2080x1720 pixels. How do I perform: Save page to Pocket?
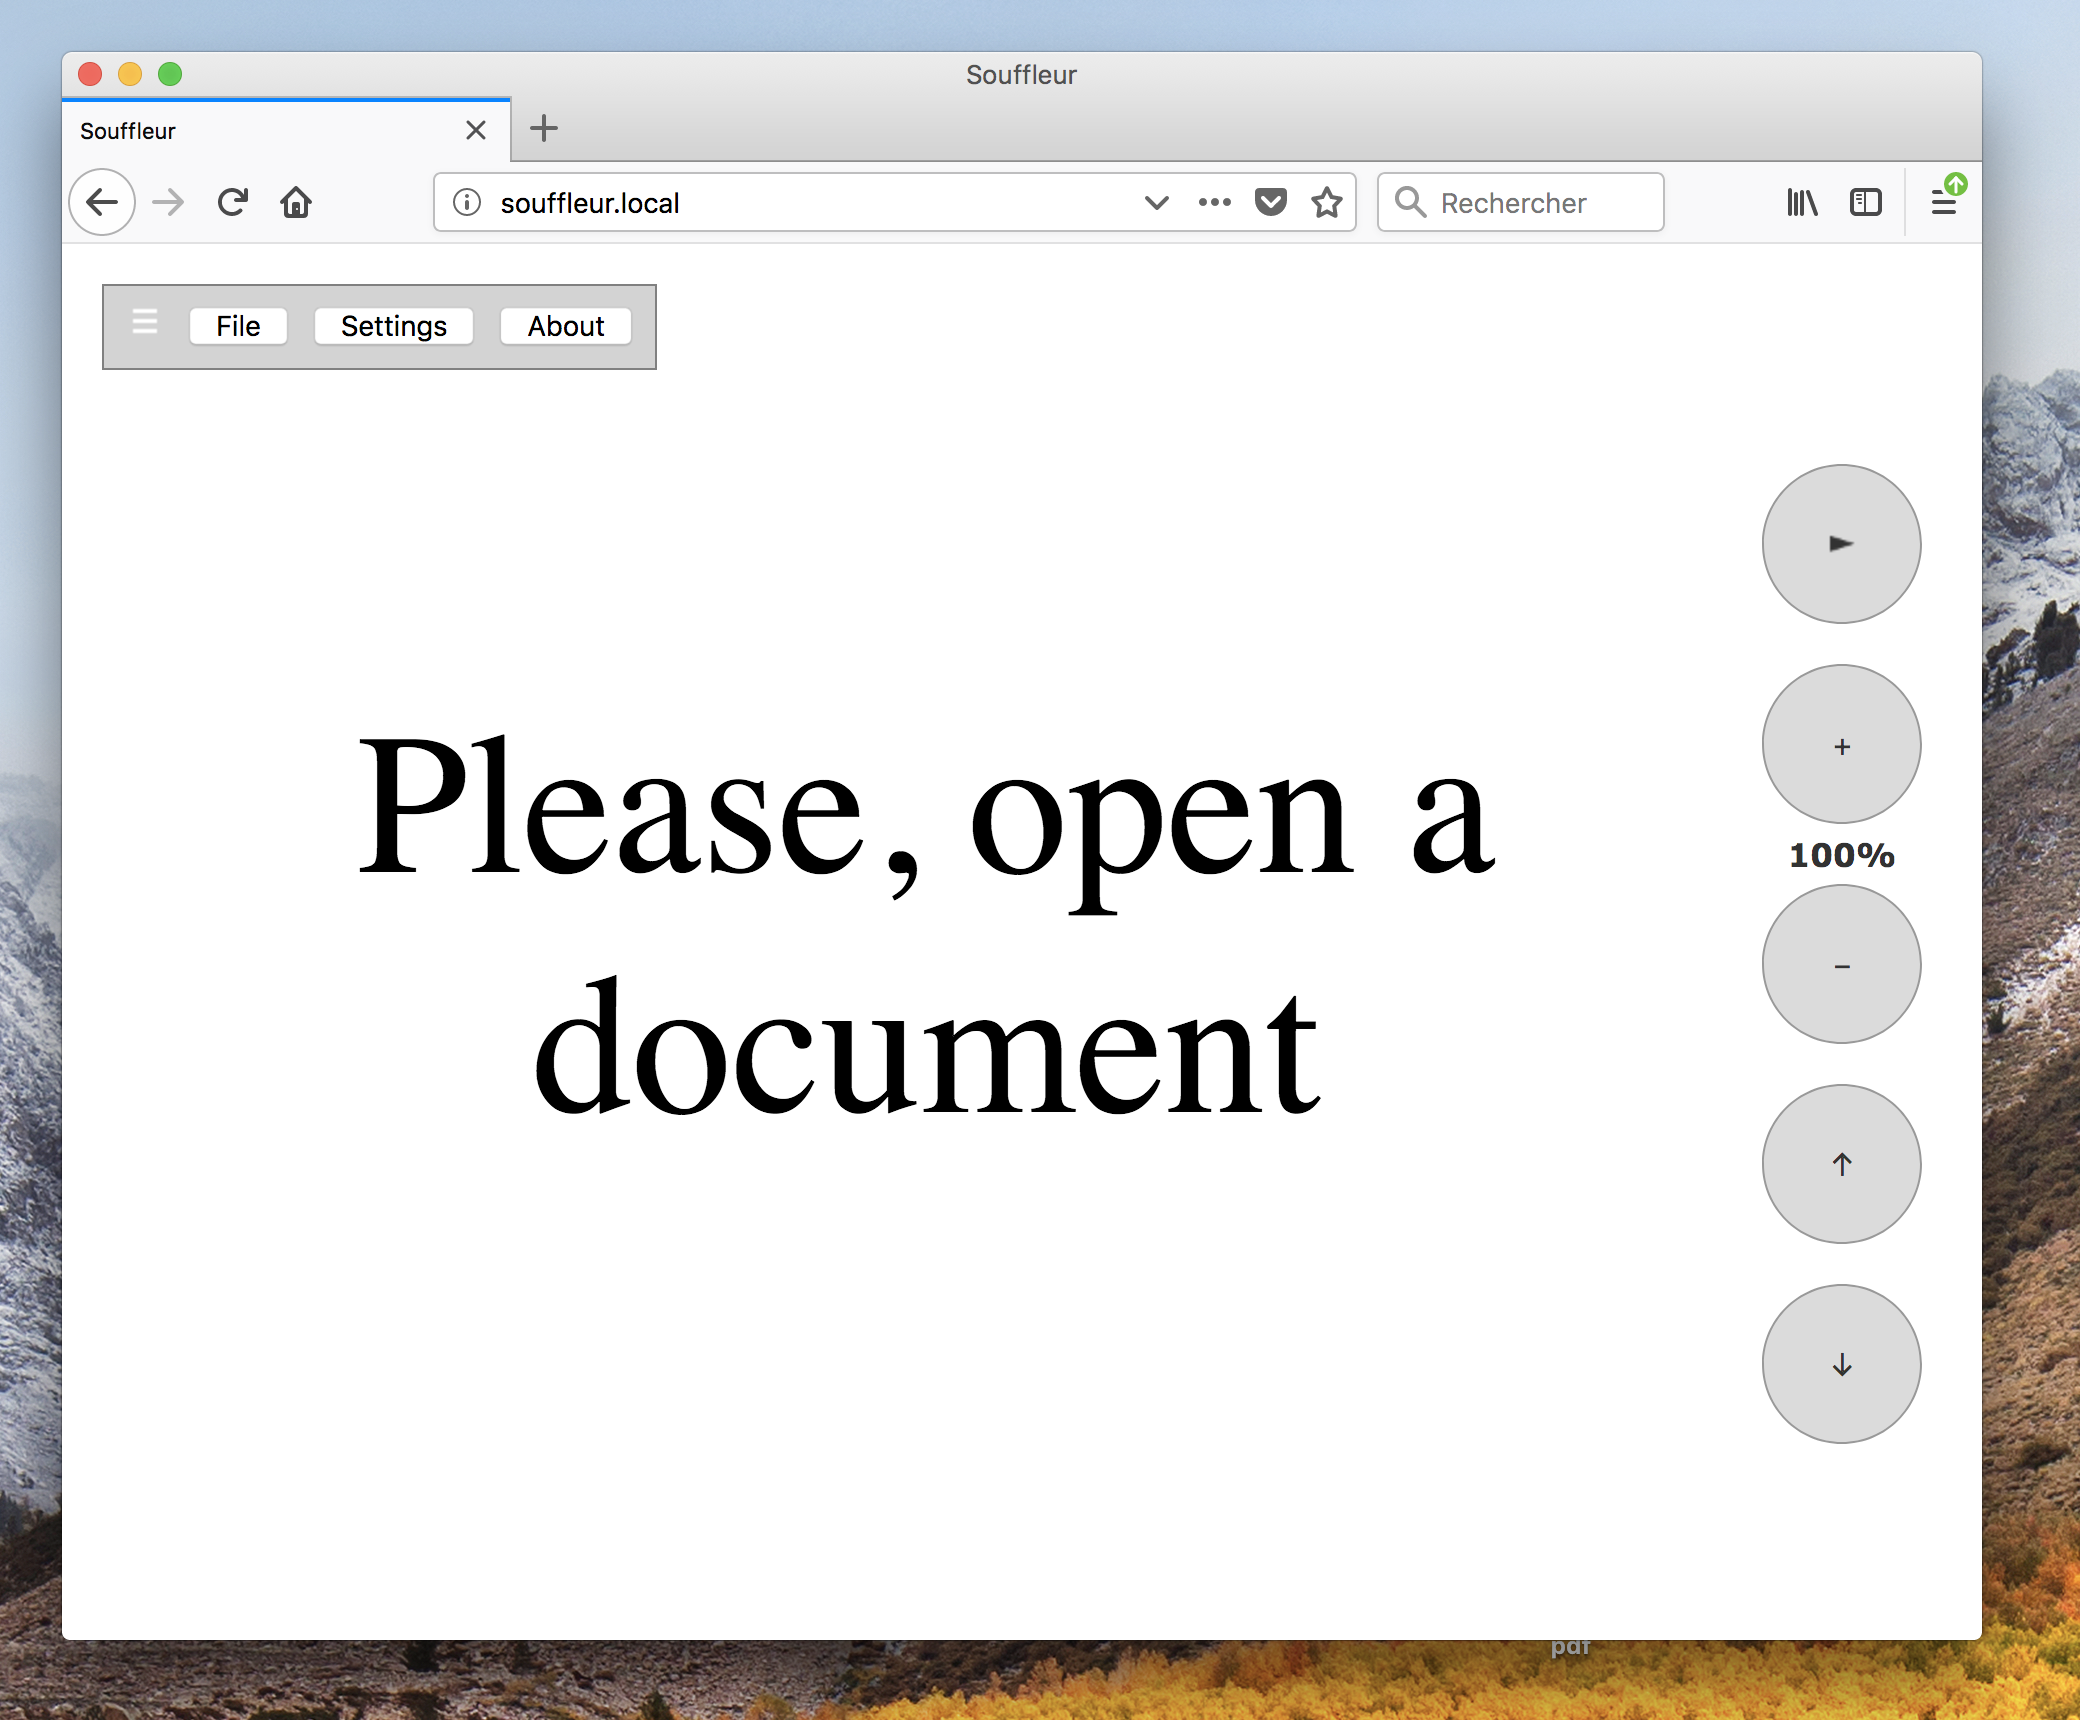point(1271,203)
